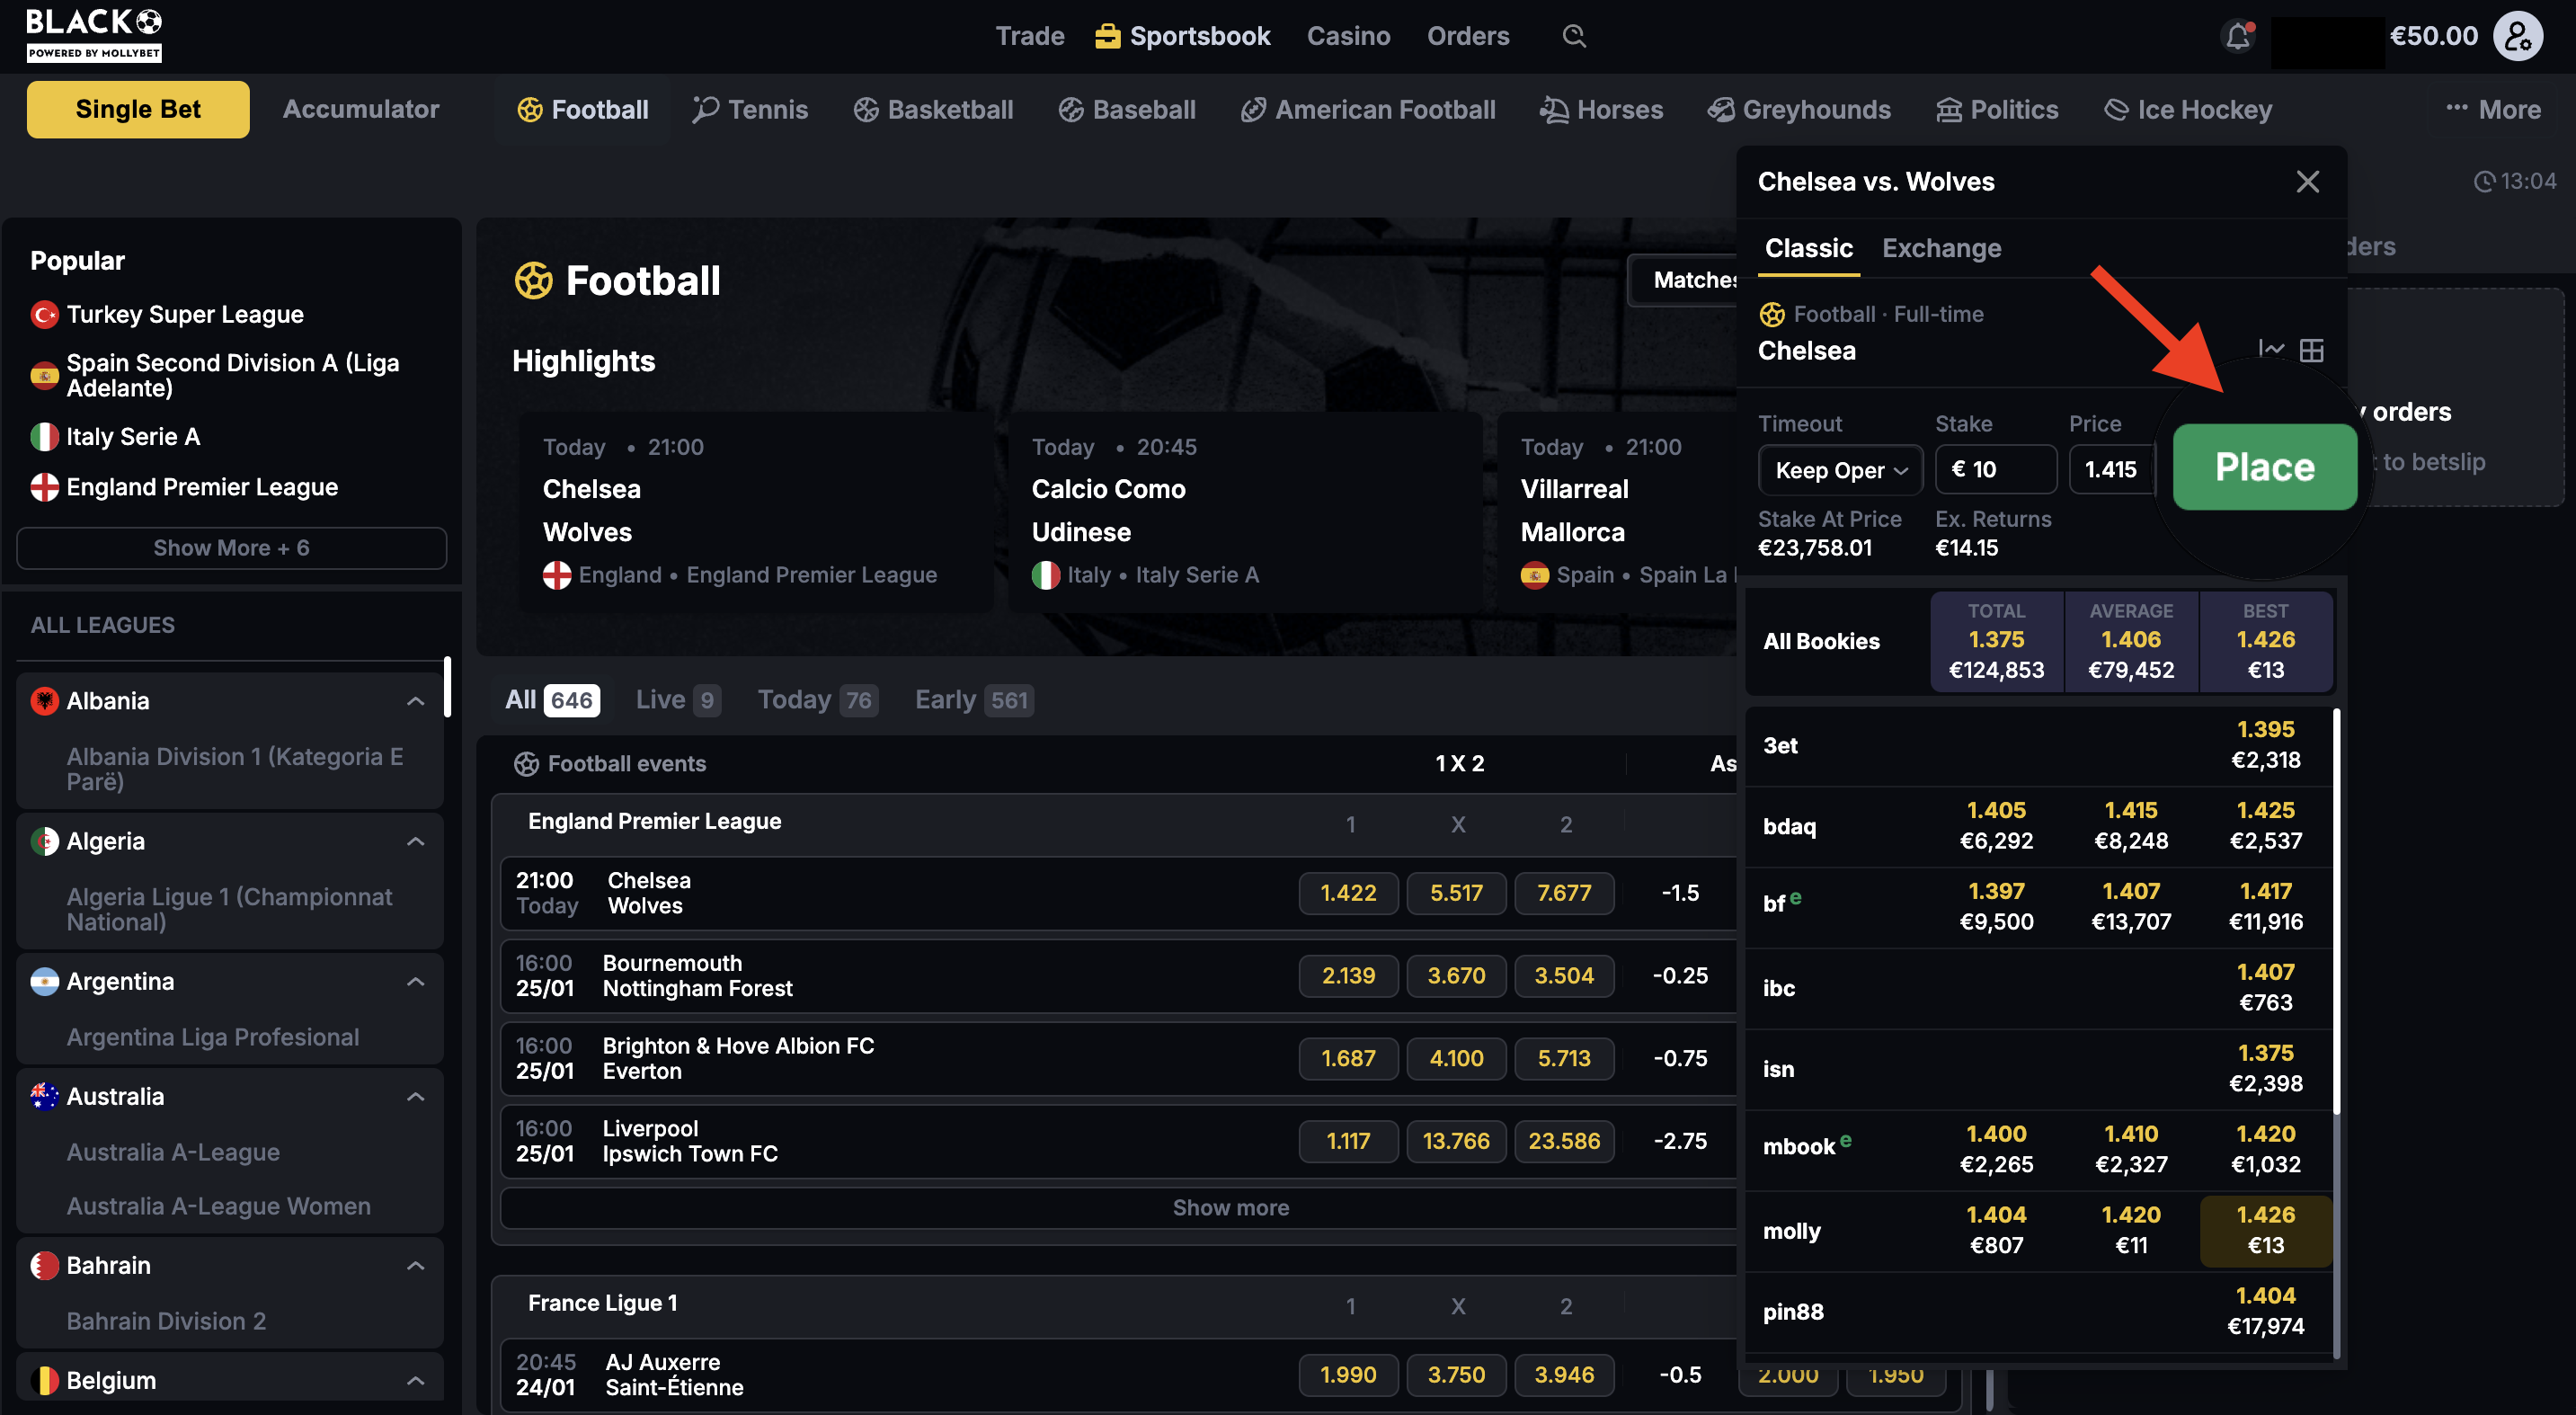Image resolution: width=2576 pixels, height=1415 pixels.
Task: Click the Stake input field
Action: click(x=1996, y=470)
